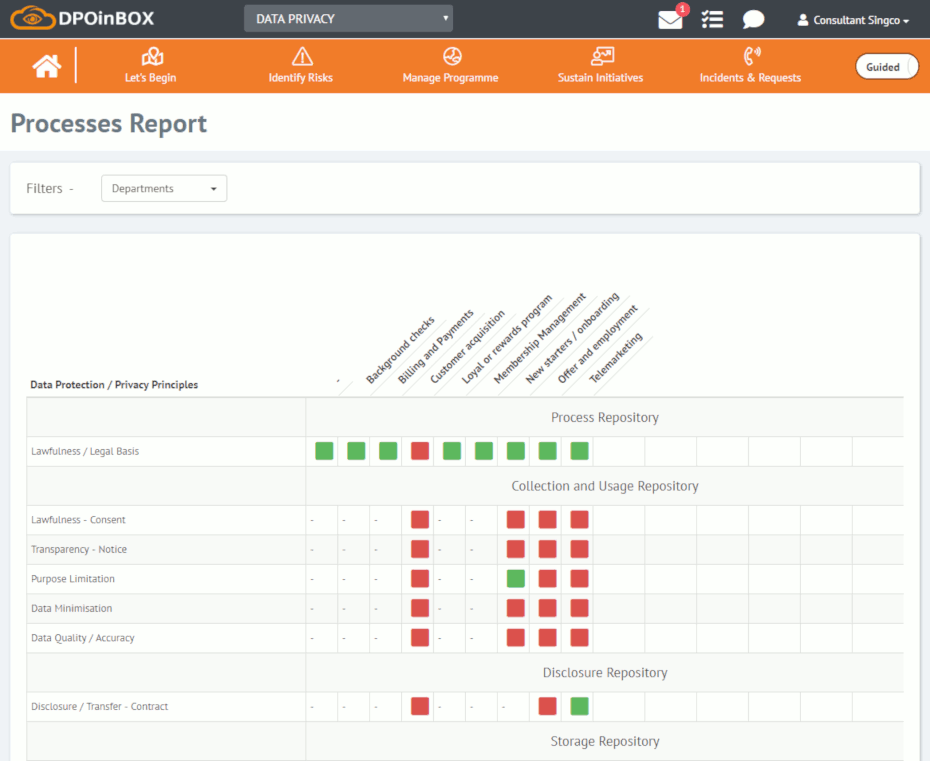
Task: Click the Manage Programme chart icon
Action: (451, 56)
